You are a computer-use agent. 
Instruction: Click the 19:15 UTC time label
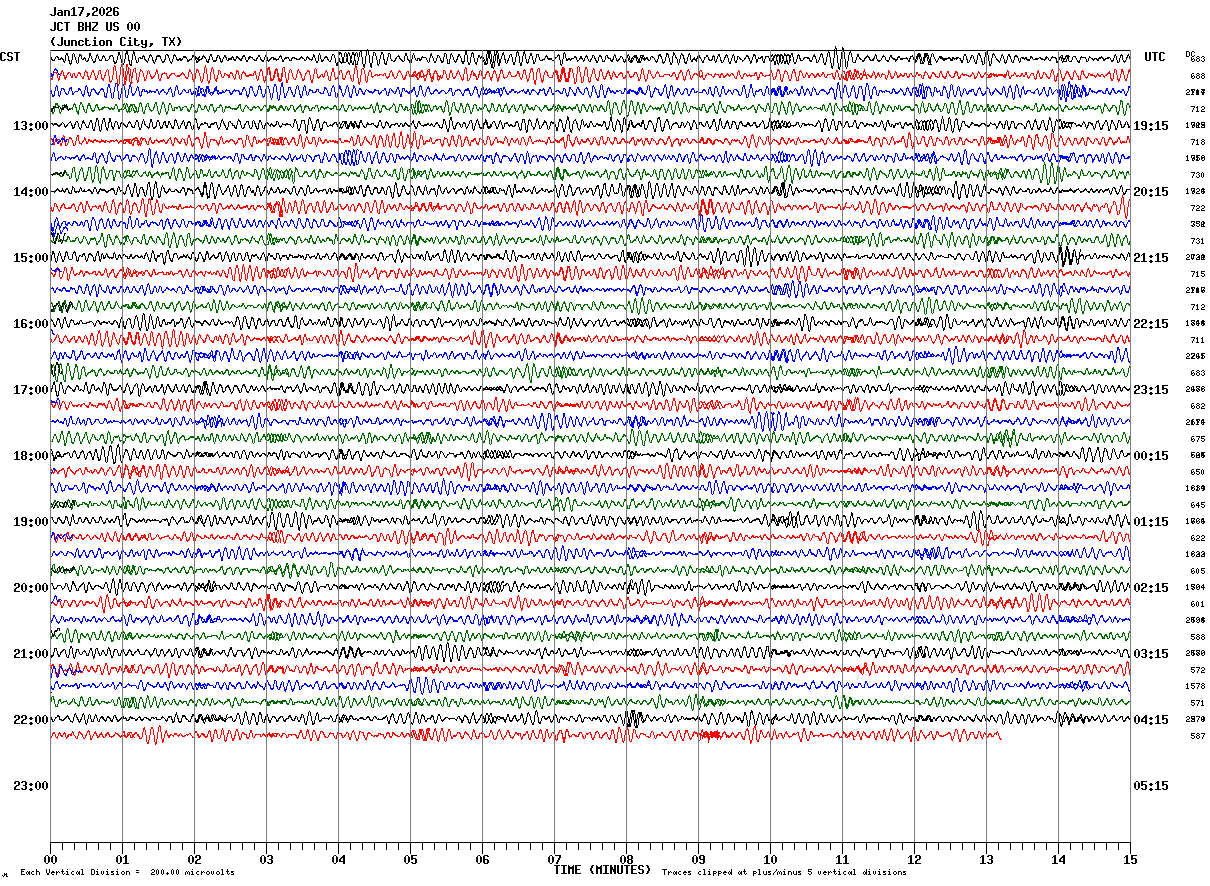point(1151,126)
